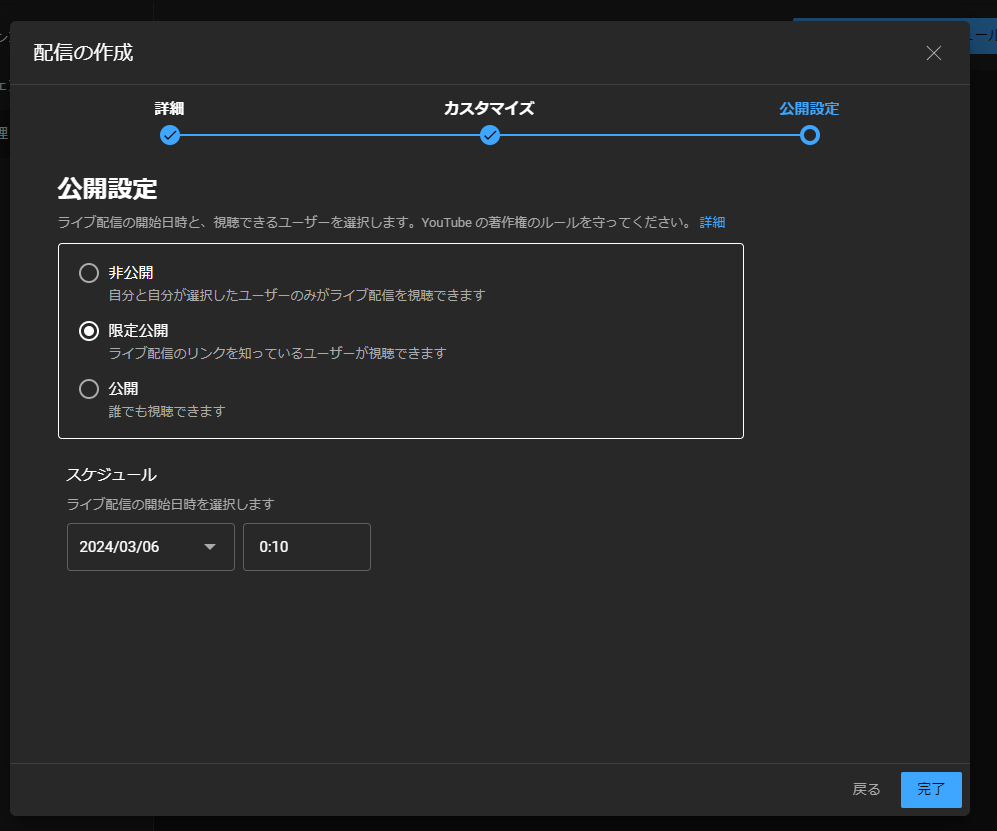
Task: Click the 公開設定 step circle indicator
Action: point(810,135)
